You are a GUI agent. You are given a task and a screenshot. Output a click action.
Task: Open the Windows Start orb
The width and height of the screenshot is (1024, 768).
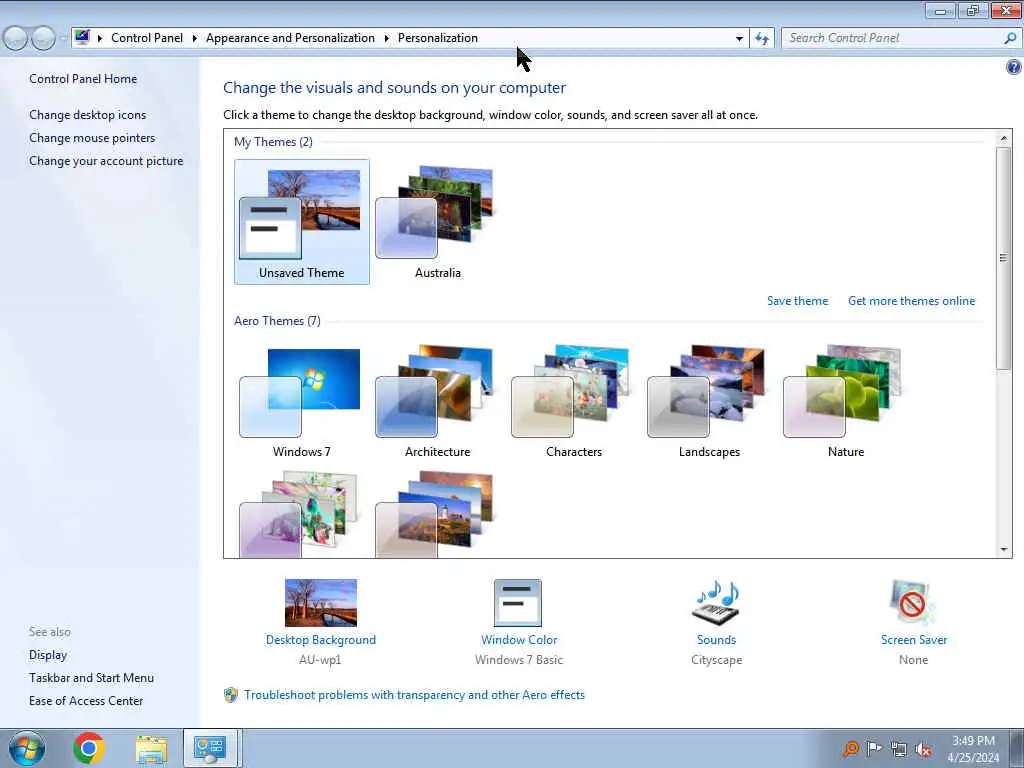coord(27,748)
